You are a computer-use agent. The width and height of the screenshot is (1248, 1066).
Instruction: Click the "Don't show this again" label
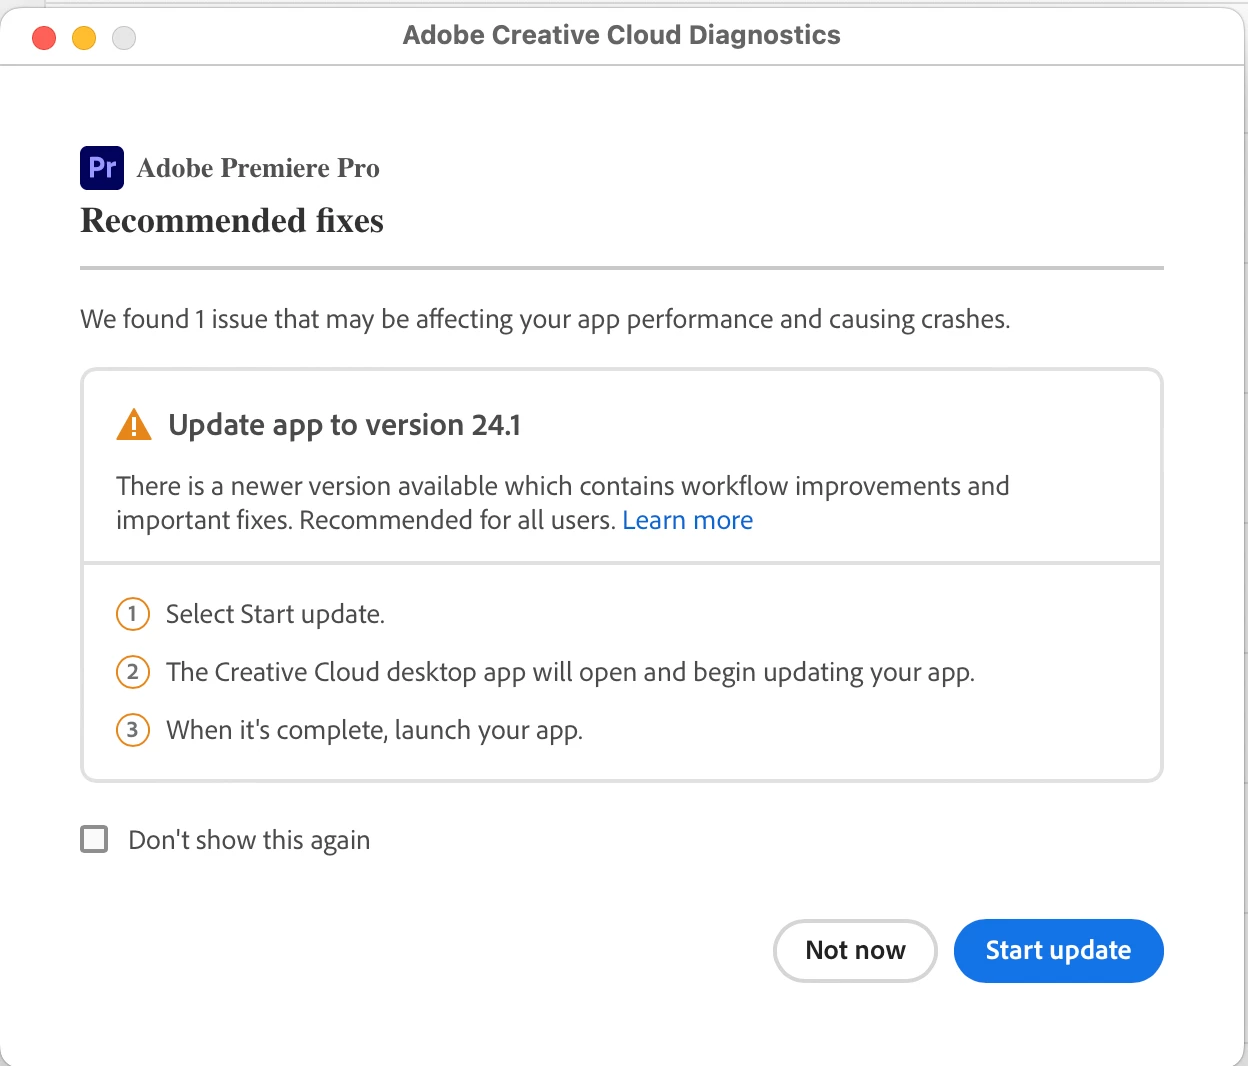[249, 840]
